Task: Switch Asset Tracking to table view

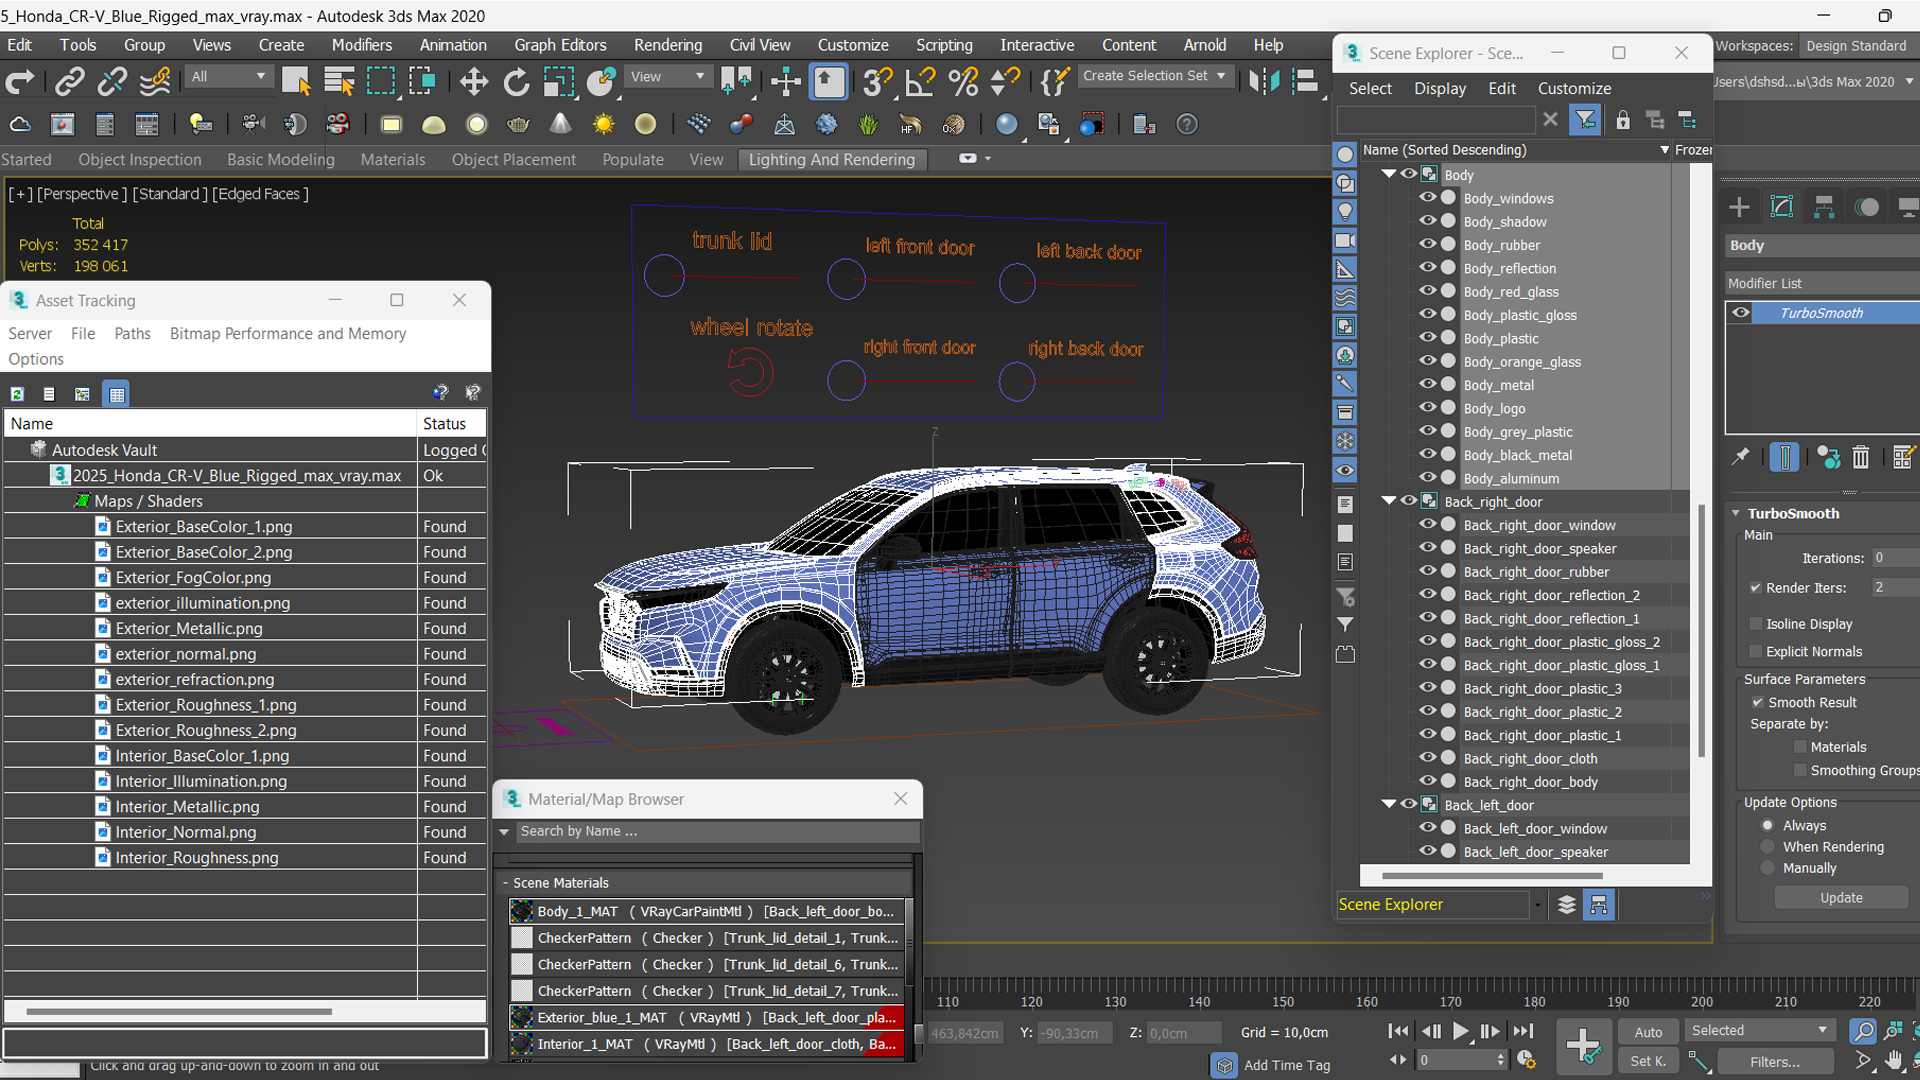Action: tap(117, 394)
